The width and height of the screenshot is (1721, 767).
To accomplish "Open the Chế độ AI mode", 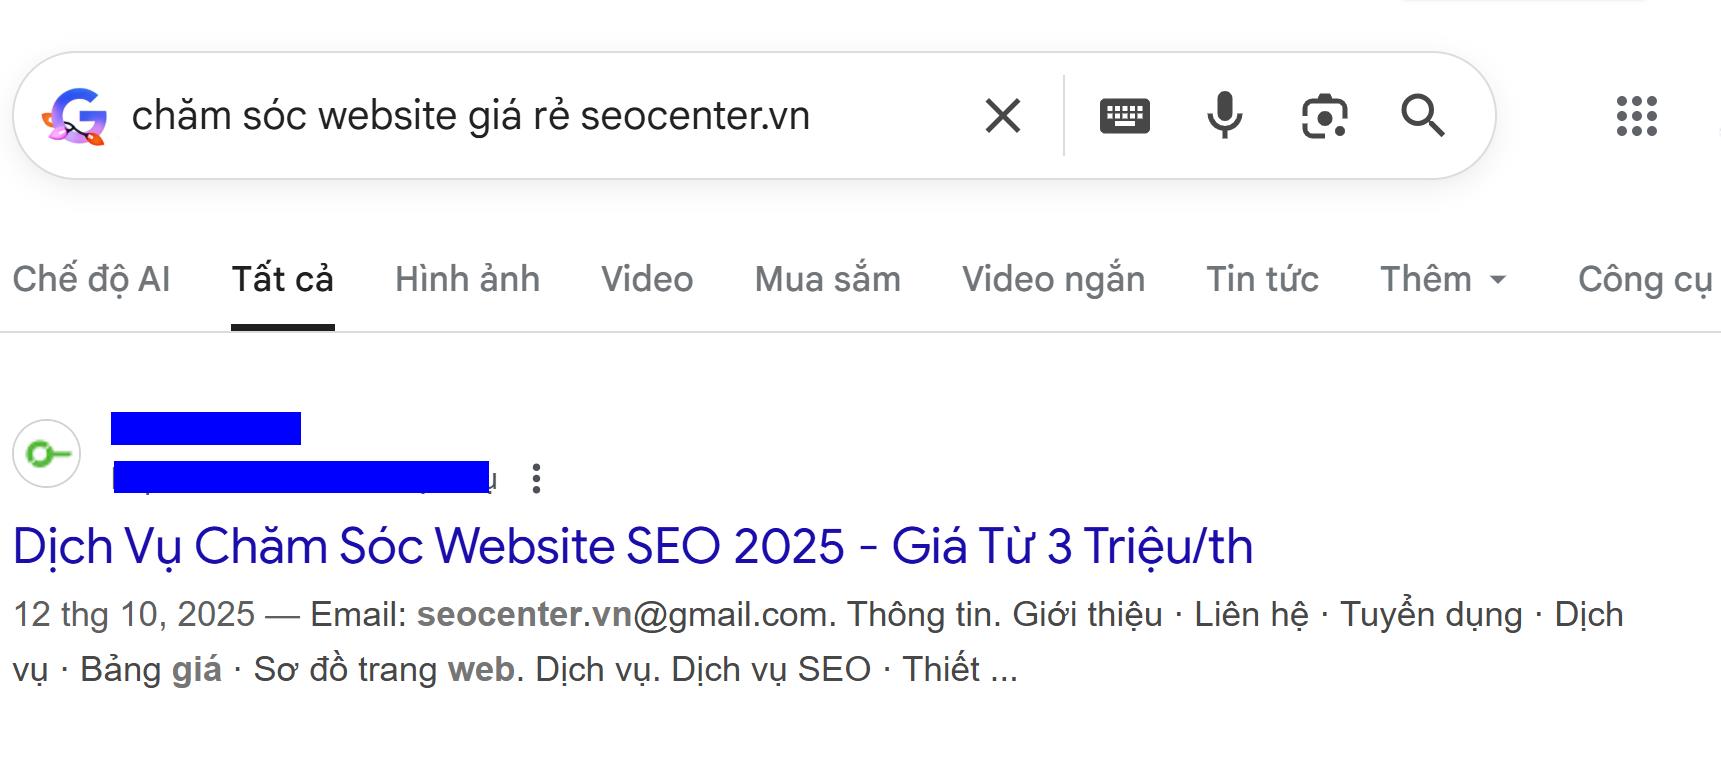I will (91, 280).
